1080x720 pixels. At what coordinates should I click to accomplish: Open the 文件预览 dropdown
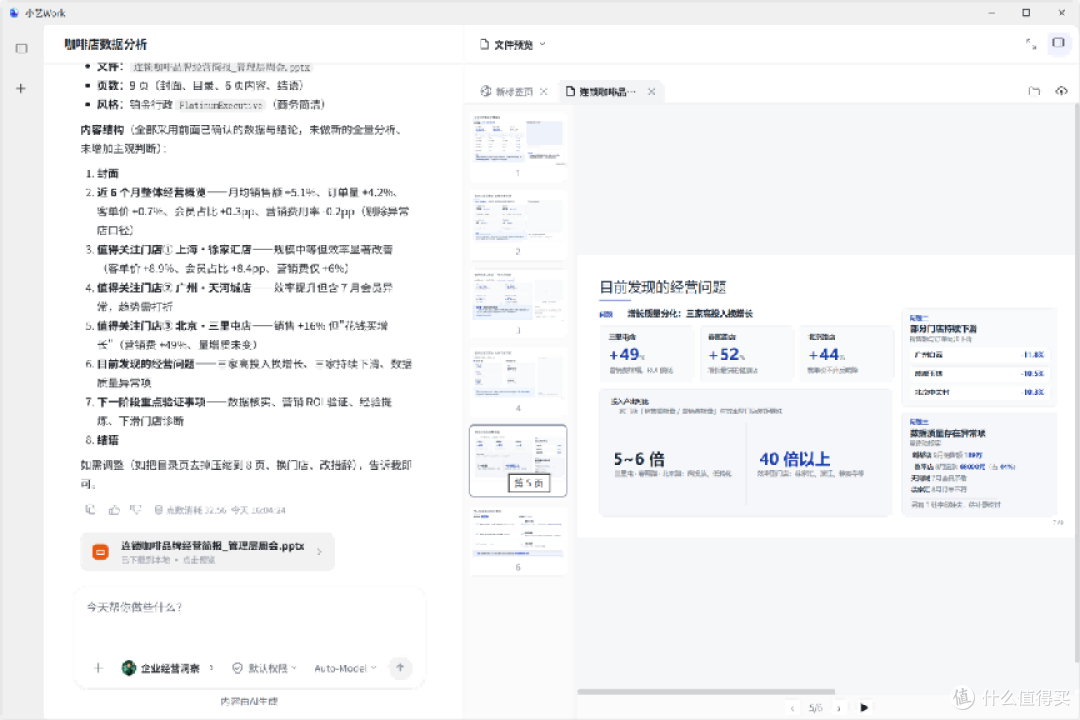[513, 44]
